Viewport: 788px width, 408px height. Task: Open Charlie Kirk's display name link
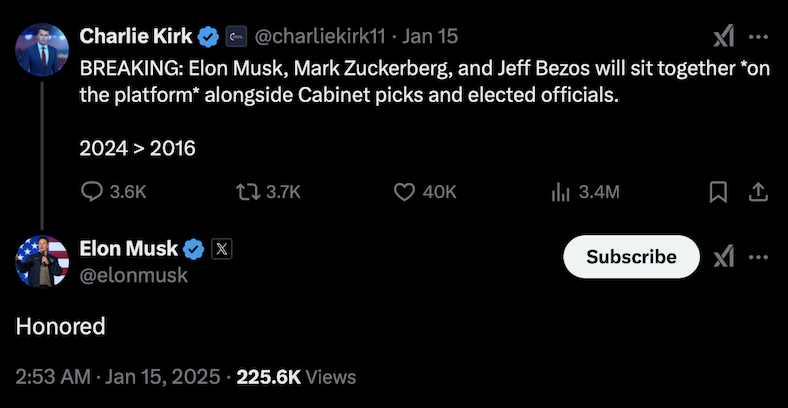coord(135,37)
